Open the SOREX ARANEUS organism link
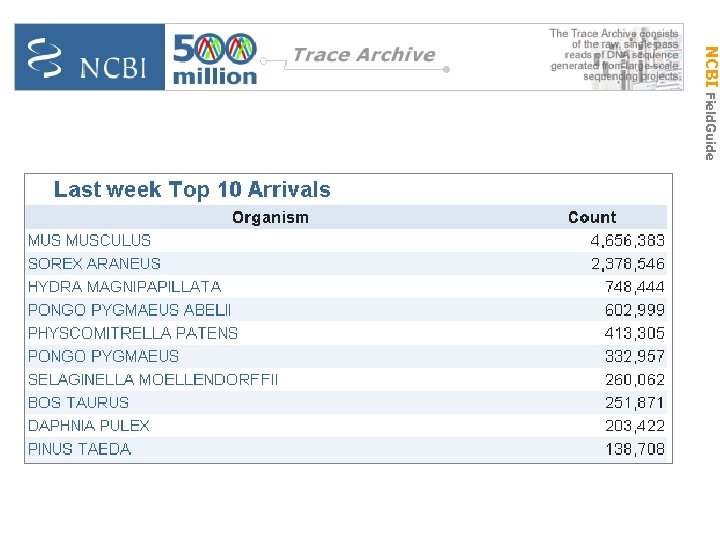The image size is (720, 540). (x=94, y=264)
